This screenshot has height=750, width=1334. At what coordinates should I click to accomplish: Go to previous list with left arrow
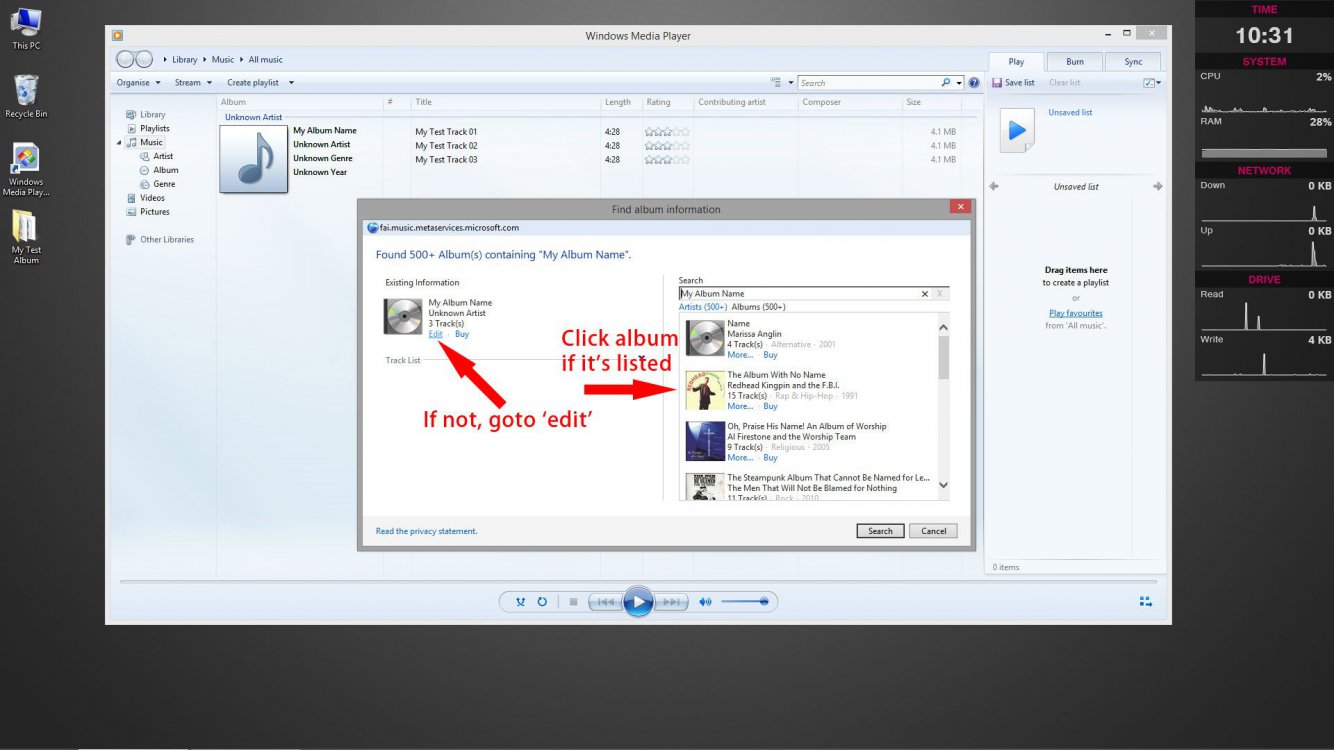click(x=994, y=186)
